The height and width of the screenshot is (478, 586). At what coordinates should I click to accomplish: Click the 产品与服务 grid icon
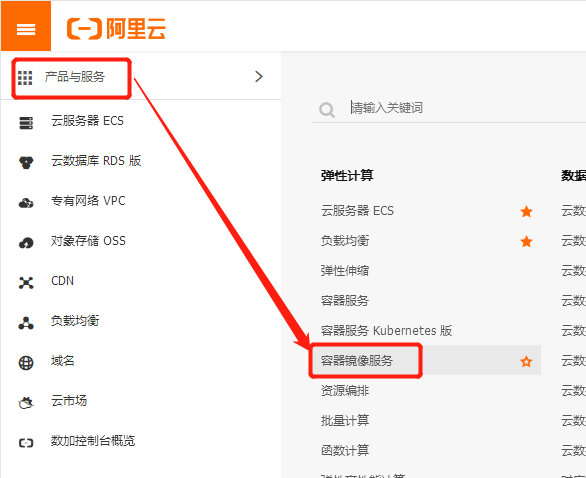coord(25,78)
